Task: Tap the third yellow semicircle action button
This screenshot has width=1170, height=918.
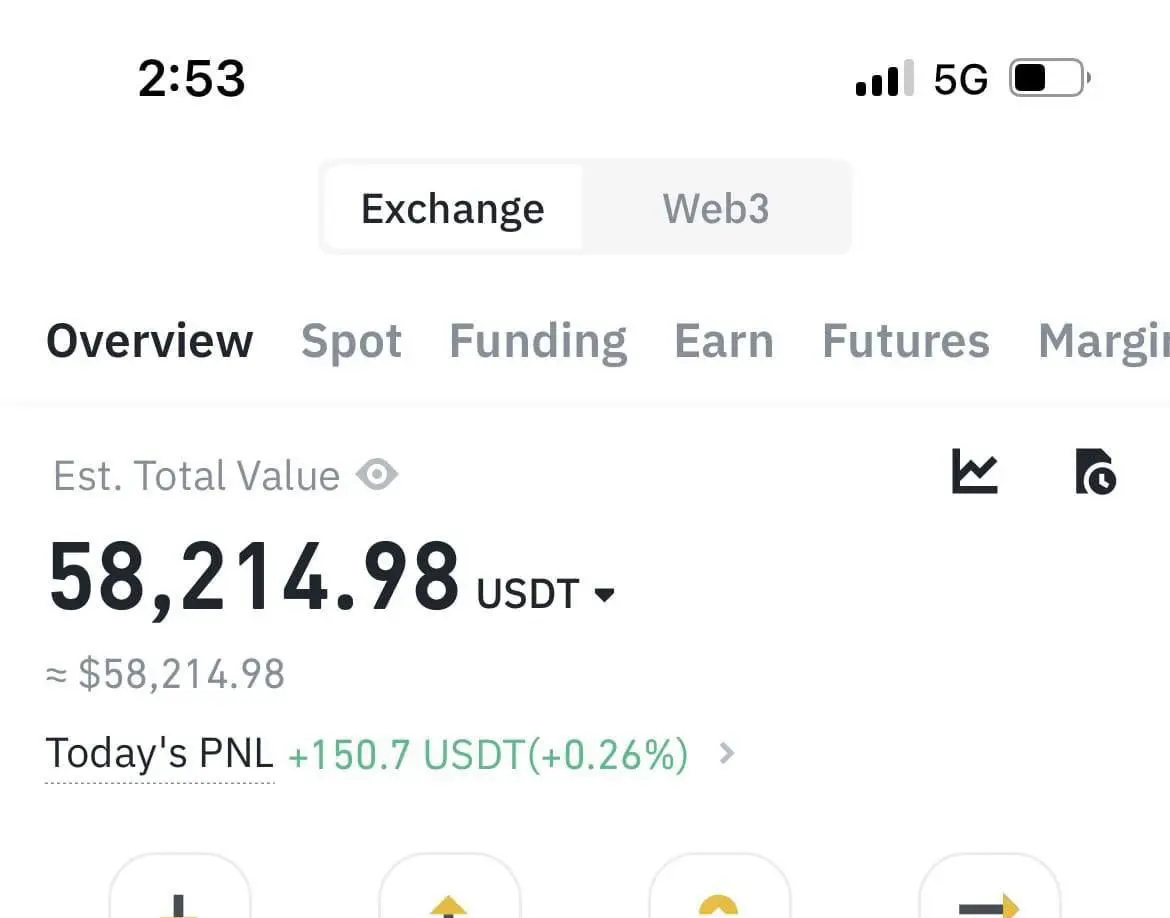Action: [719, 887]
